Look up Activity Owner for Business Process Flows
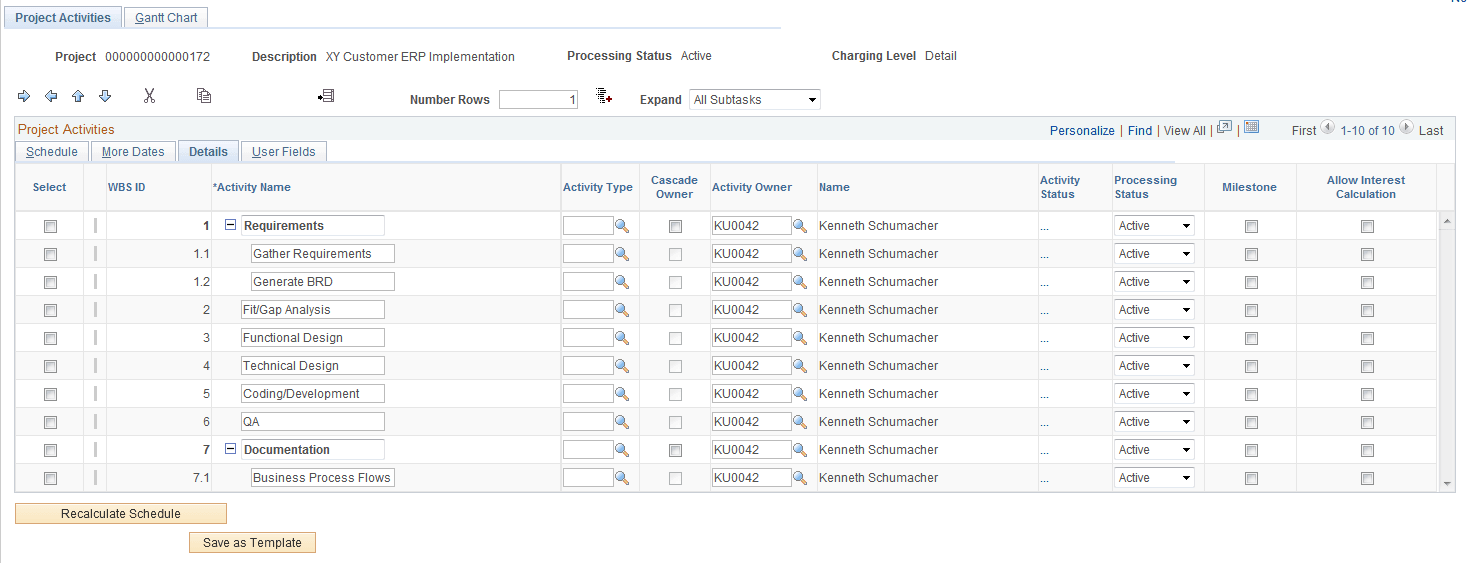1467x563 pixels. tap(800, 478)
